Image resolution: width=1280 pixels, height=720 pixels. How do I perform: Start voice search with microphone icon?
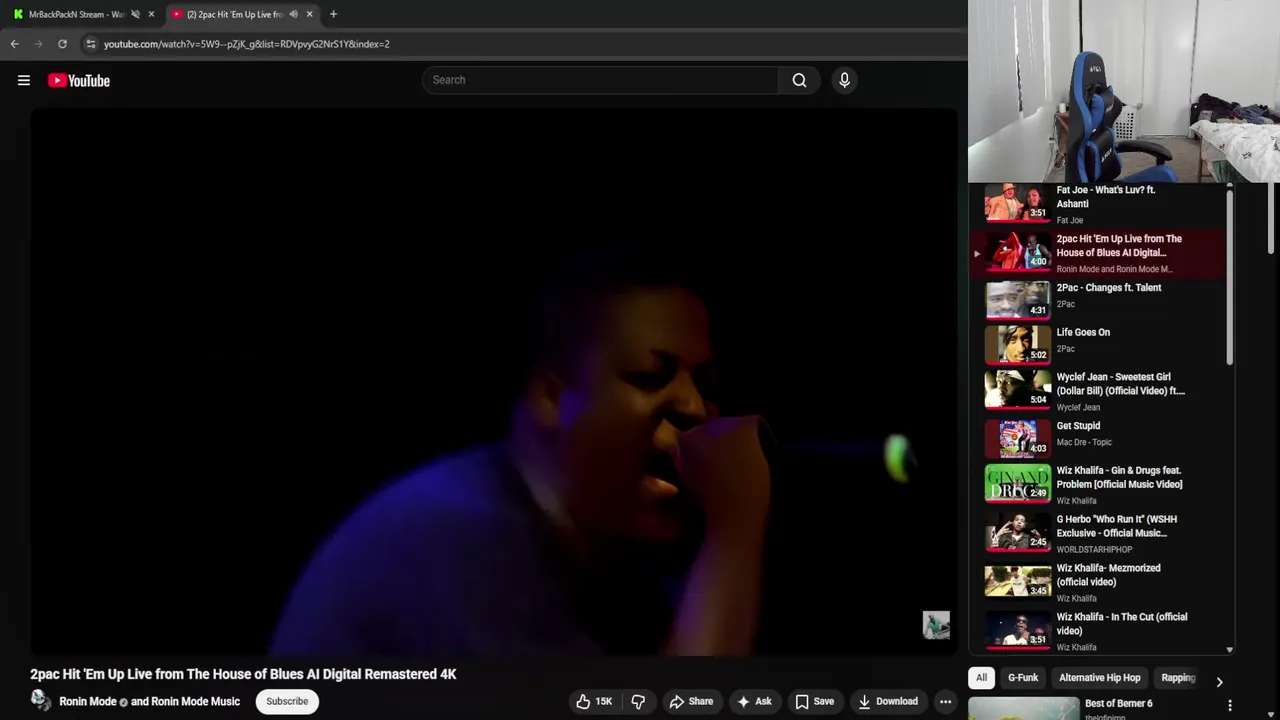pos(844,80)
